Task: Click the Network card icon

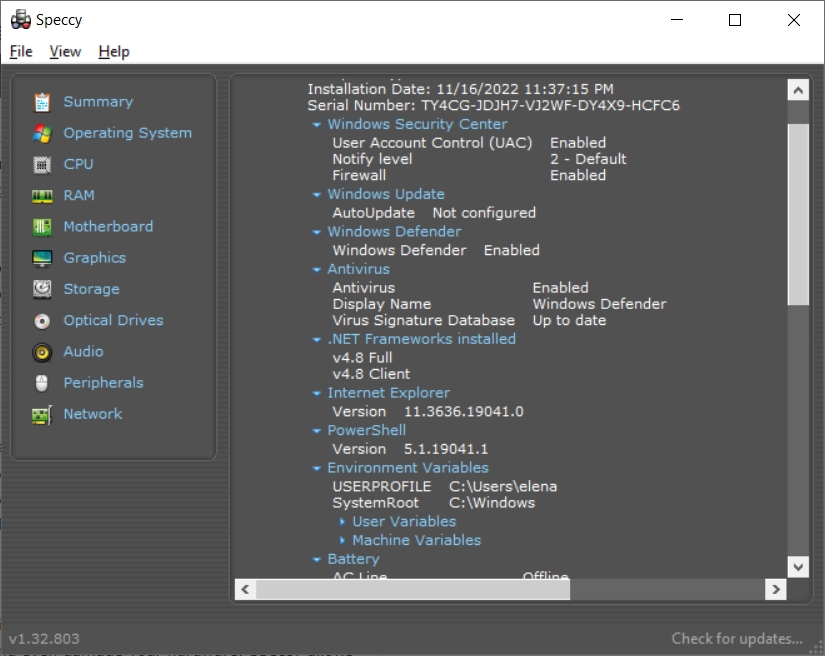Action: (42, 415)
